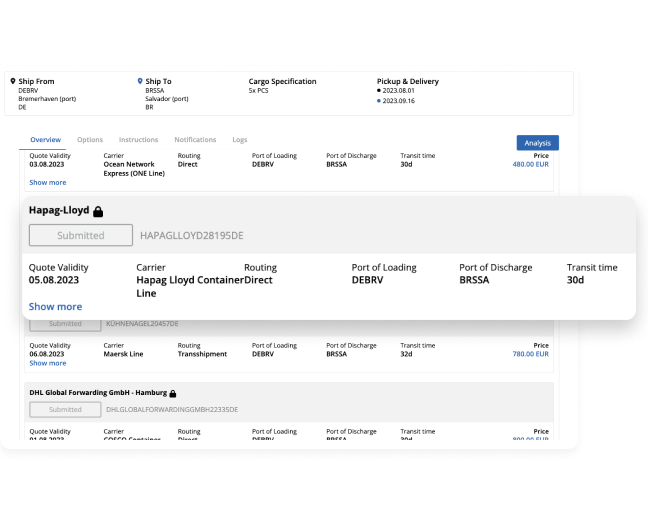Expand Show more in Hapag-Lloyd quote
Viewport: 648px width, 516px height.
pyautogui.click(x=55, y=307)
